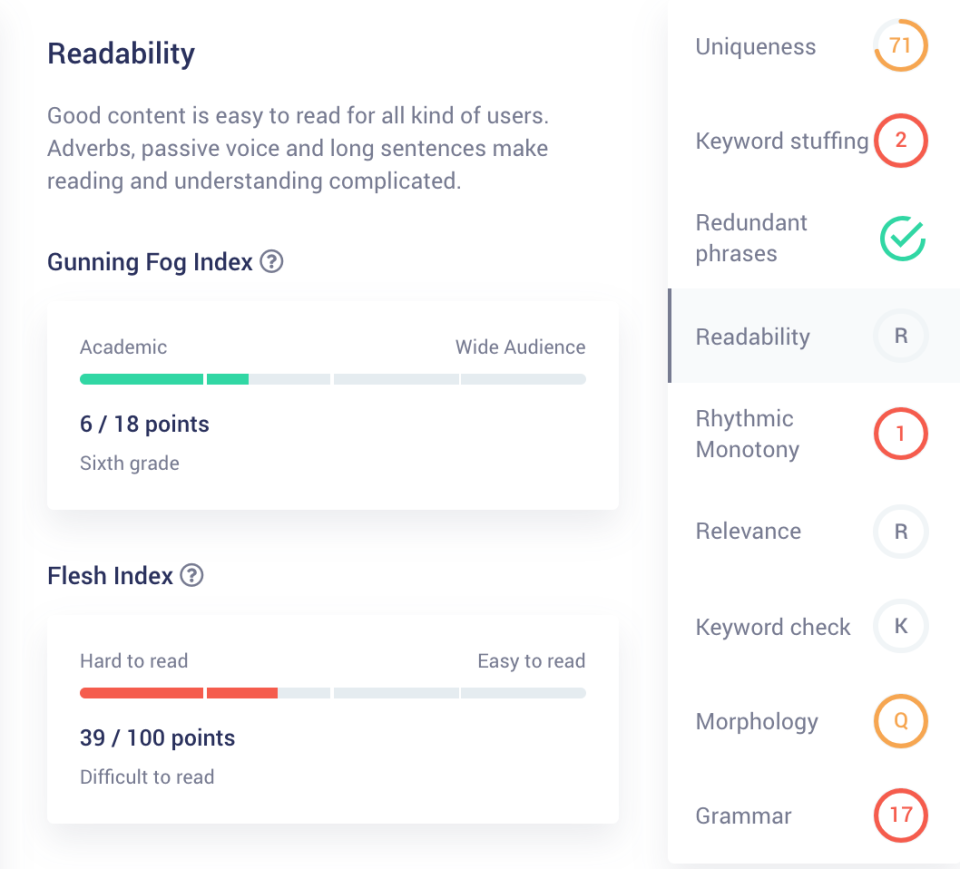Click the red Flesh Index progress bar

tap(178, 693)
